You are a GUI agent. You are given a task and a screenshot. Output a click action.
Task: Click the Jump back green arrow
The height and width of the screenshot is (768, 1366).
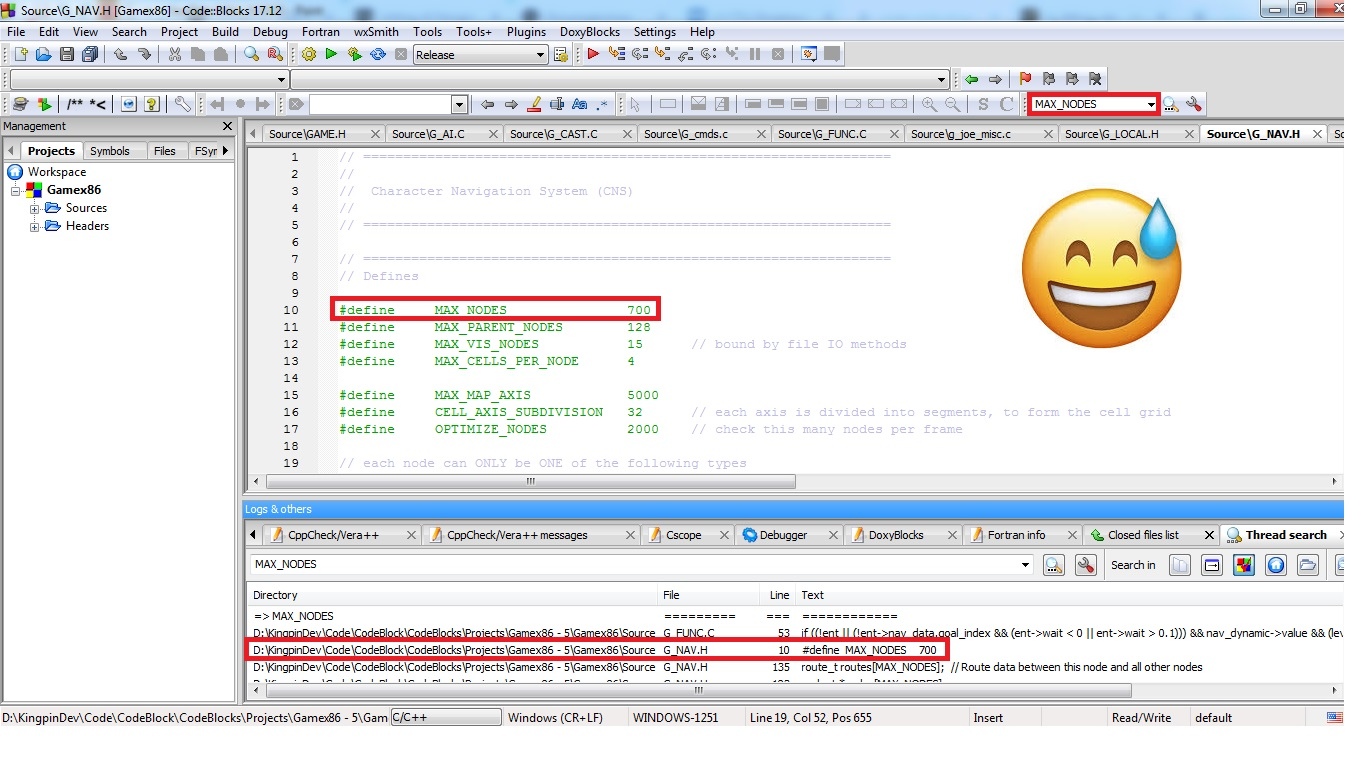(971, 79)
